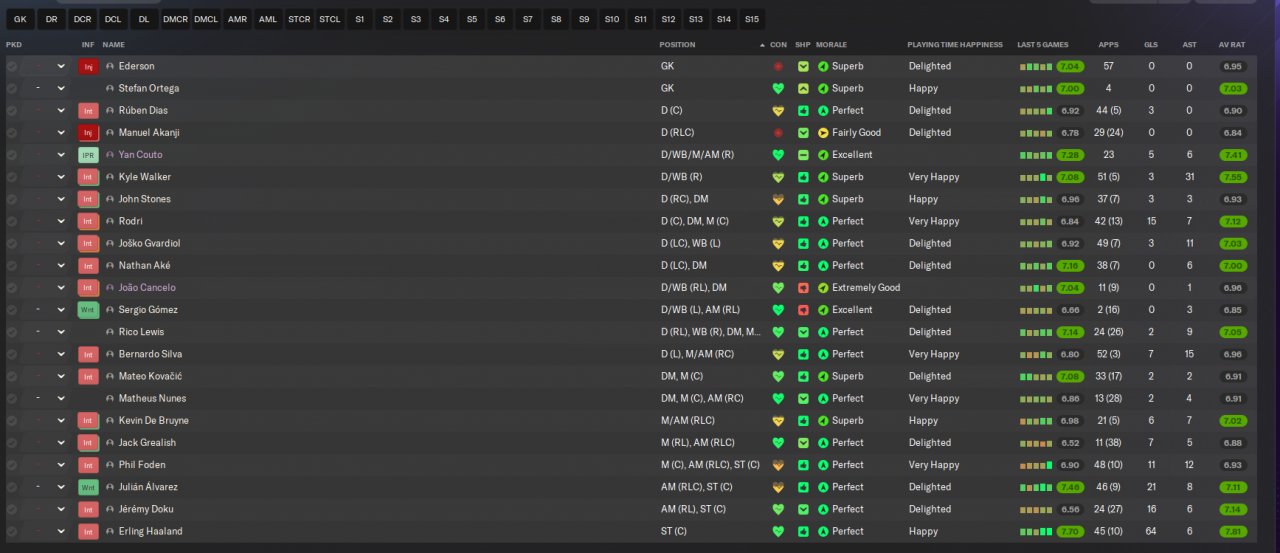Tick the selection checkbox for Yan Couto
Screen dimensions: 1280x553
point(12,155)
